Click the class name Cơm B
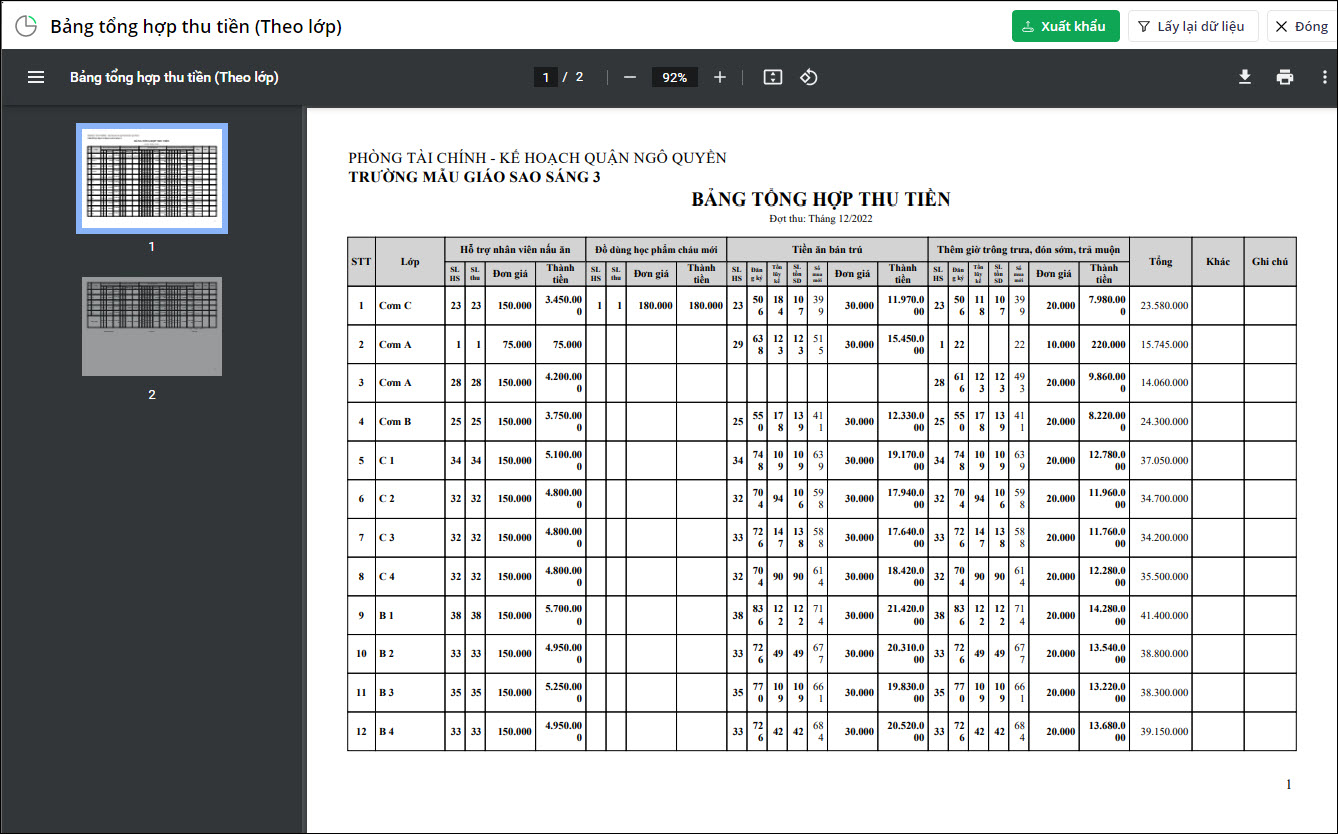The width and height of the screenshot is (1338, 834). 395,421
